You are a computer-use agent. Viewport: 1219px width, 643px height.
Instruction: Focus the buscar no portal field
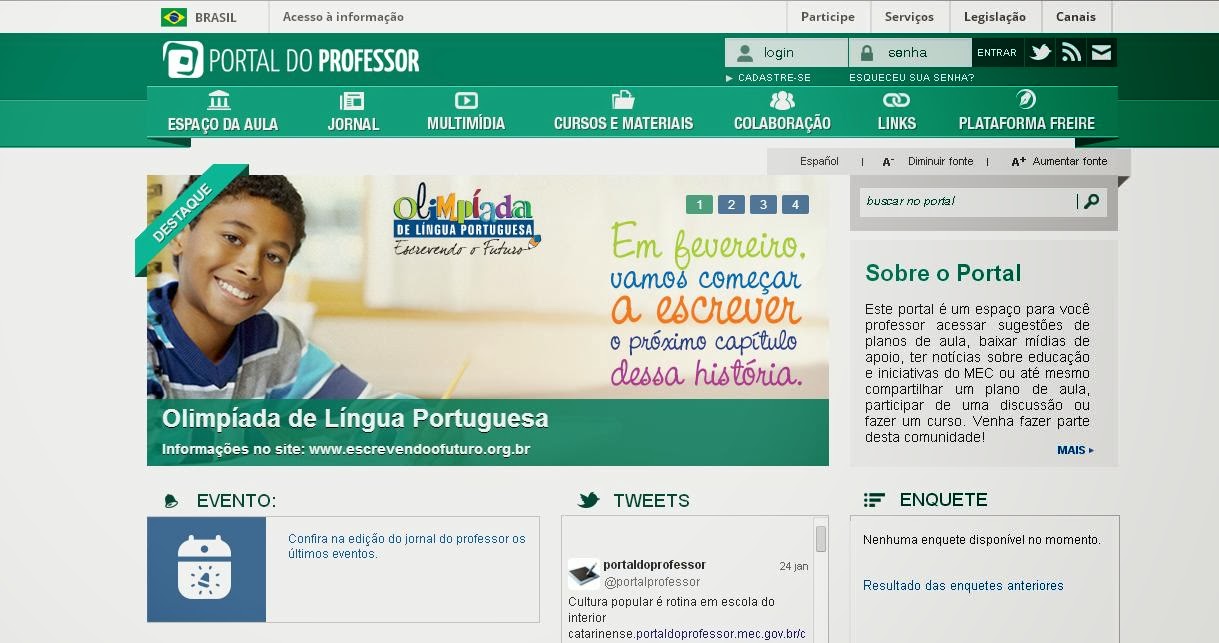pyautogui.click(x=967, y=201)
